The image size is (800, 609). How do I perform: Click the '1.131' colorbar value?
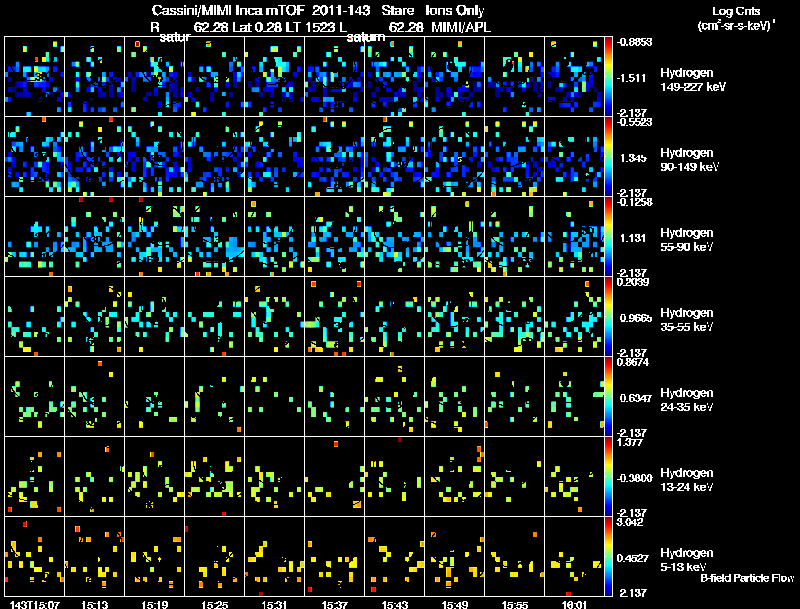click(x=633, y=238)
